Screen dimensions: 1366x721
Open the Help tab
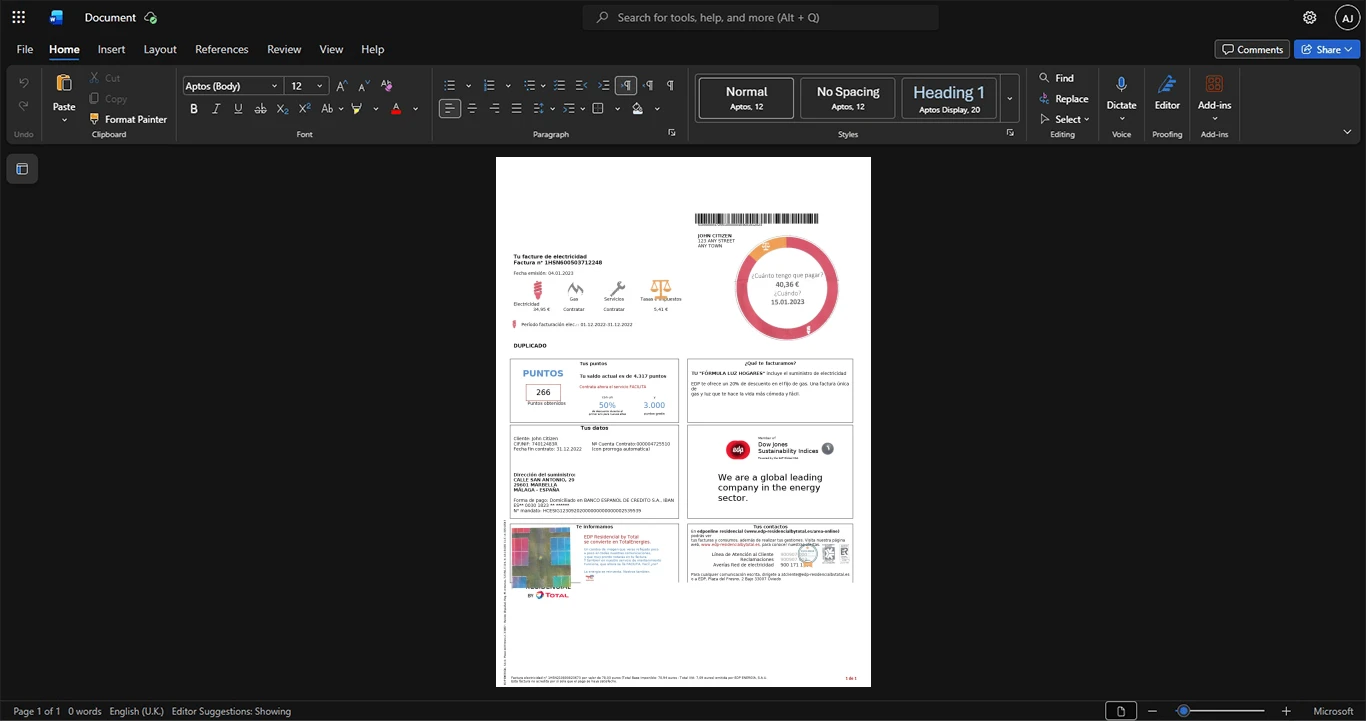[372, 49]
